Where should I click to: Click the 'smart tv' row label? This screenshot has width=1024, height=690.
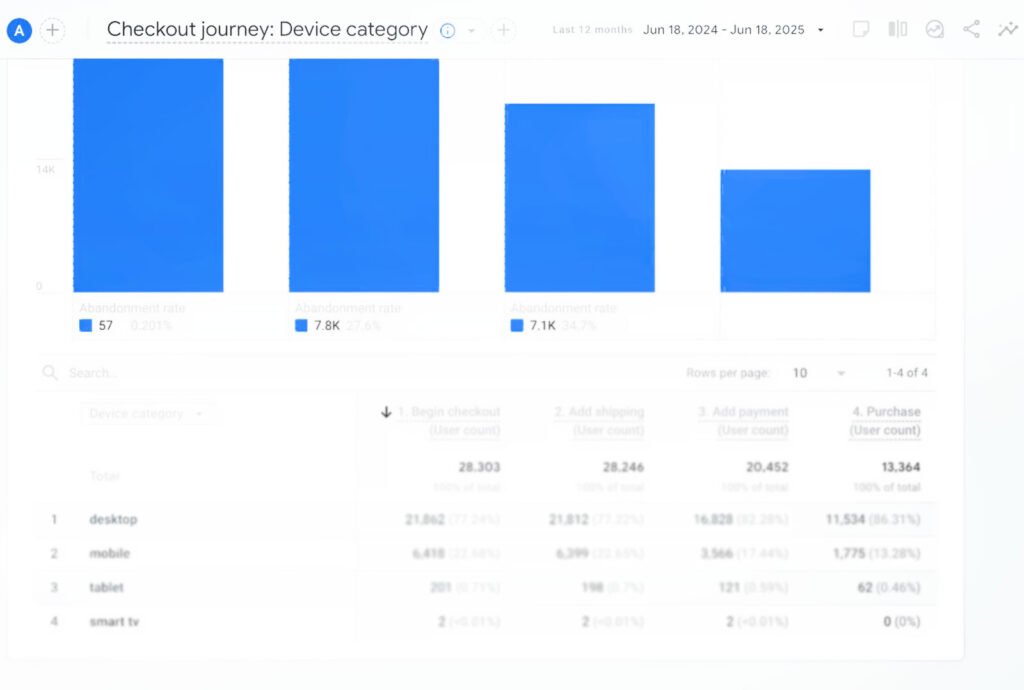(x=114, y=621)
